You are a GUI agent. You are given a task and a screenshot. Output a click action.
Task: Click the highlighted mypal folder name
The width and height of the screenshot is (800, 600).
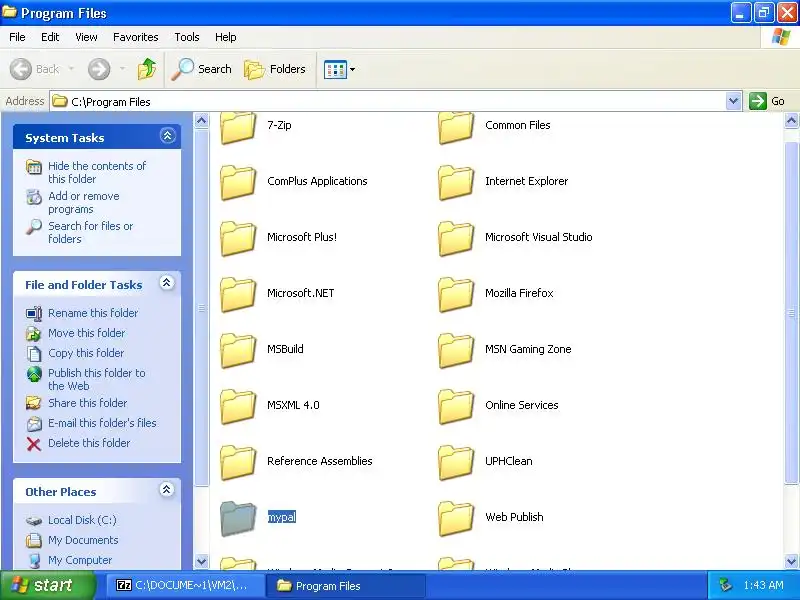[x=282, y=517]
